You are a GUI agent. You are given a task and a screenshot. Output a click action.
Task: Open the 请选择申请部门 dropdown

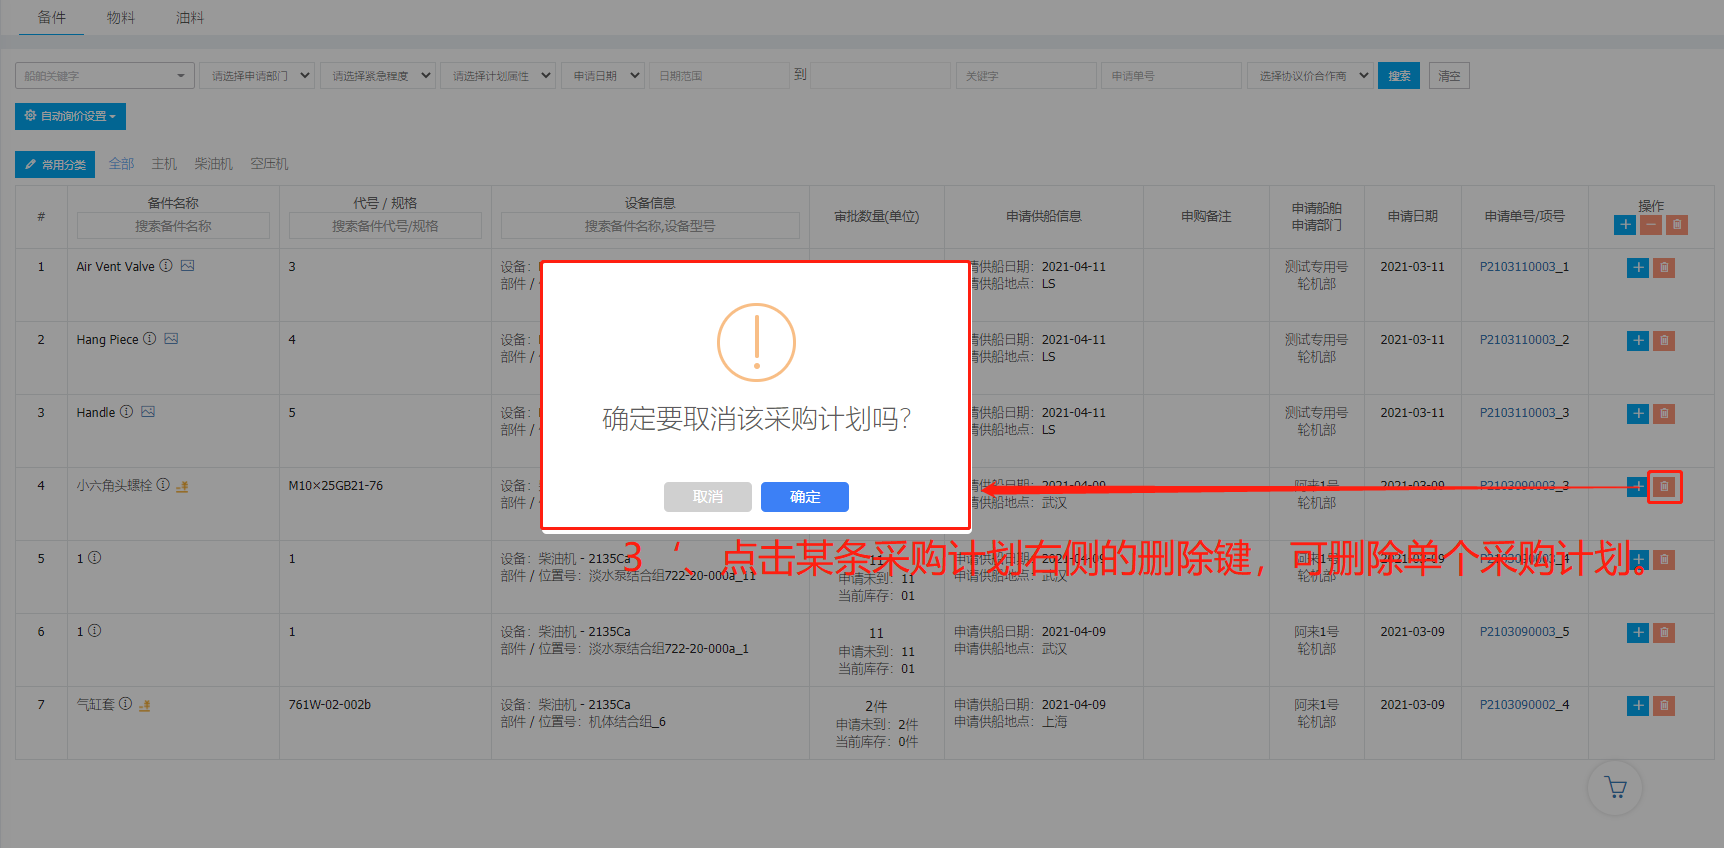tap(257, 76)
